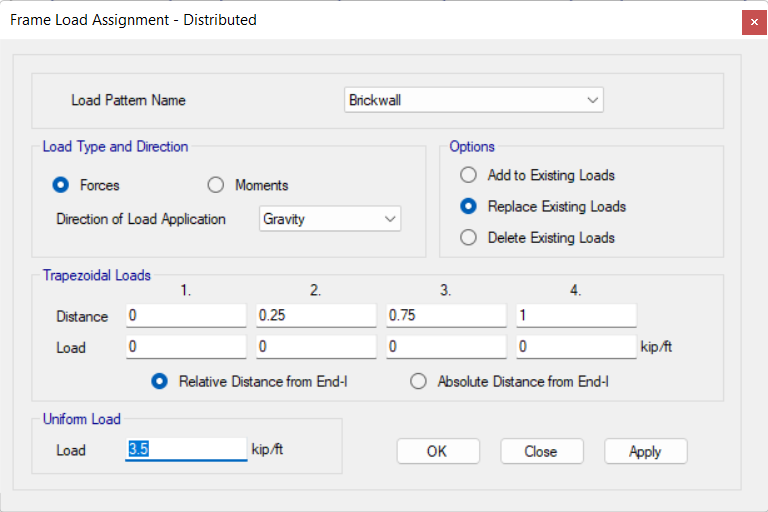The width and height of the screenshot is (768, 512).
Task: Click the Uniform Load value field 3.5
Action: 186,449
